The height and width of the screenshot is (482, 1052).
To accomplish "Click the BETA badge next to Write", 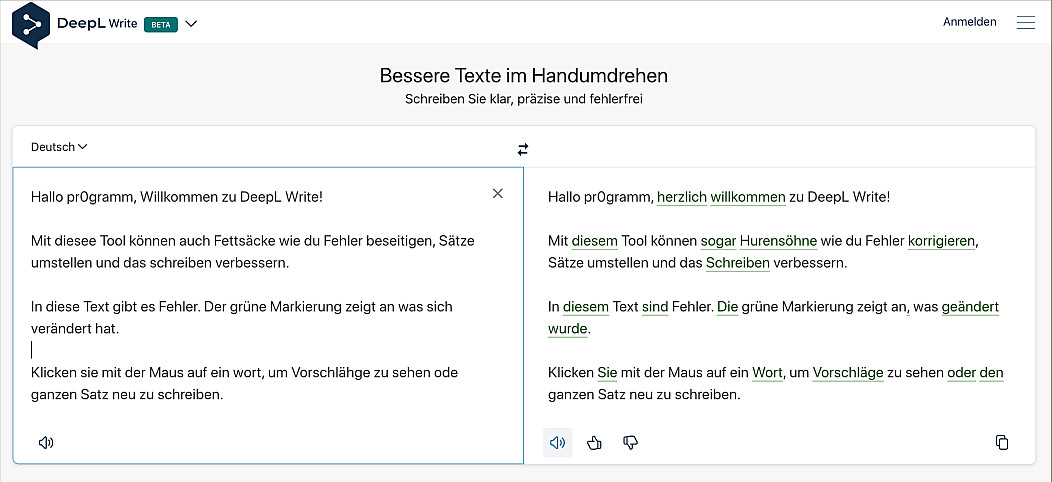I will click(x=161, y=24).
